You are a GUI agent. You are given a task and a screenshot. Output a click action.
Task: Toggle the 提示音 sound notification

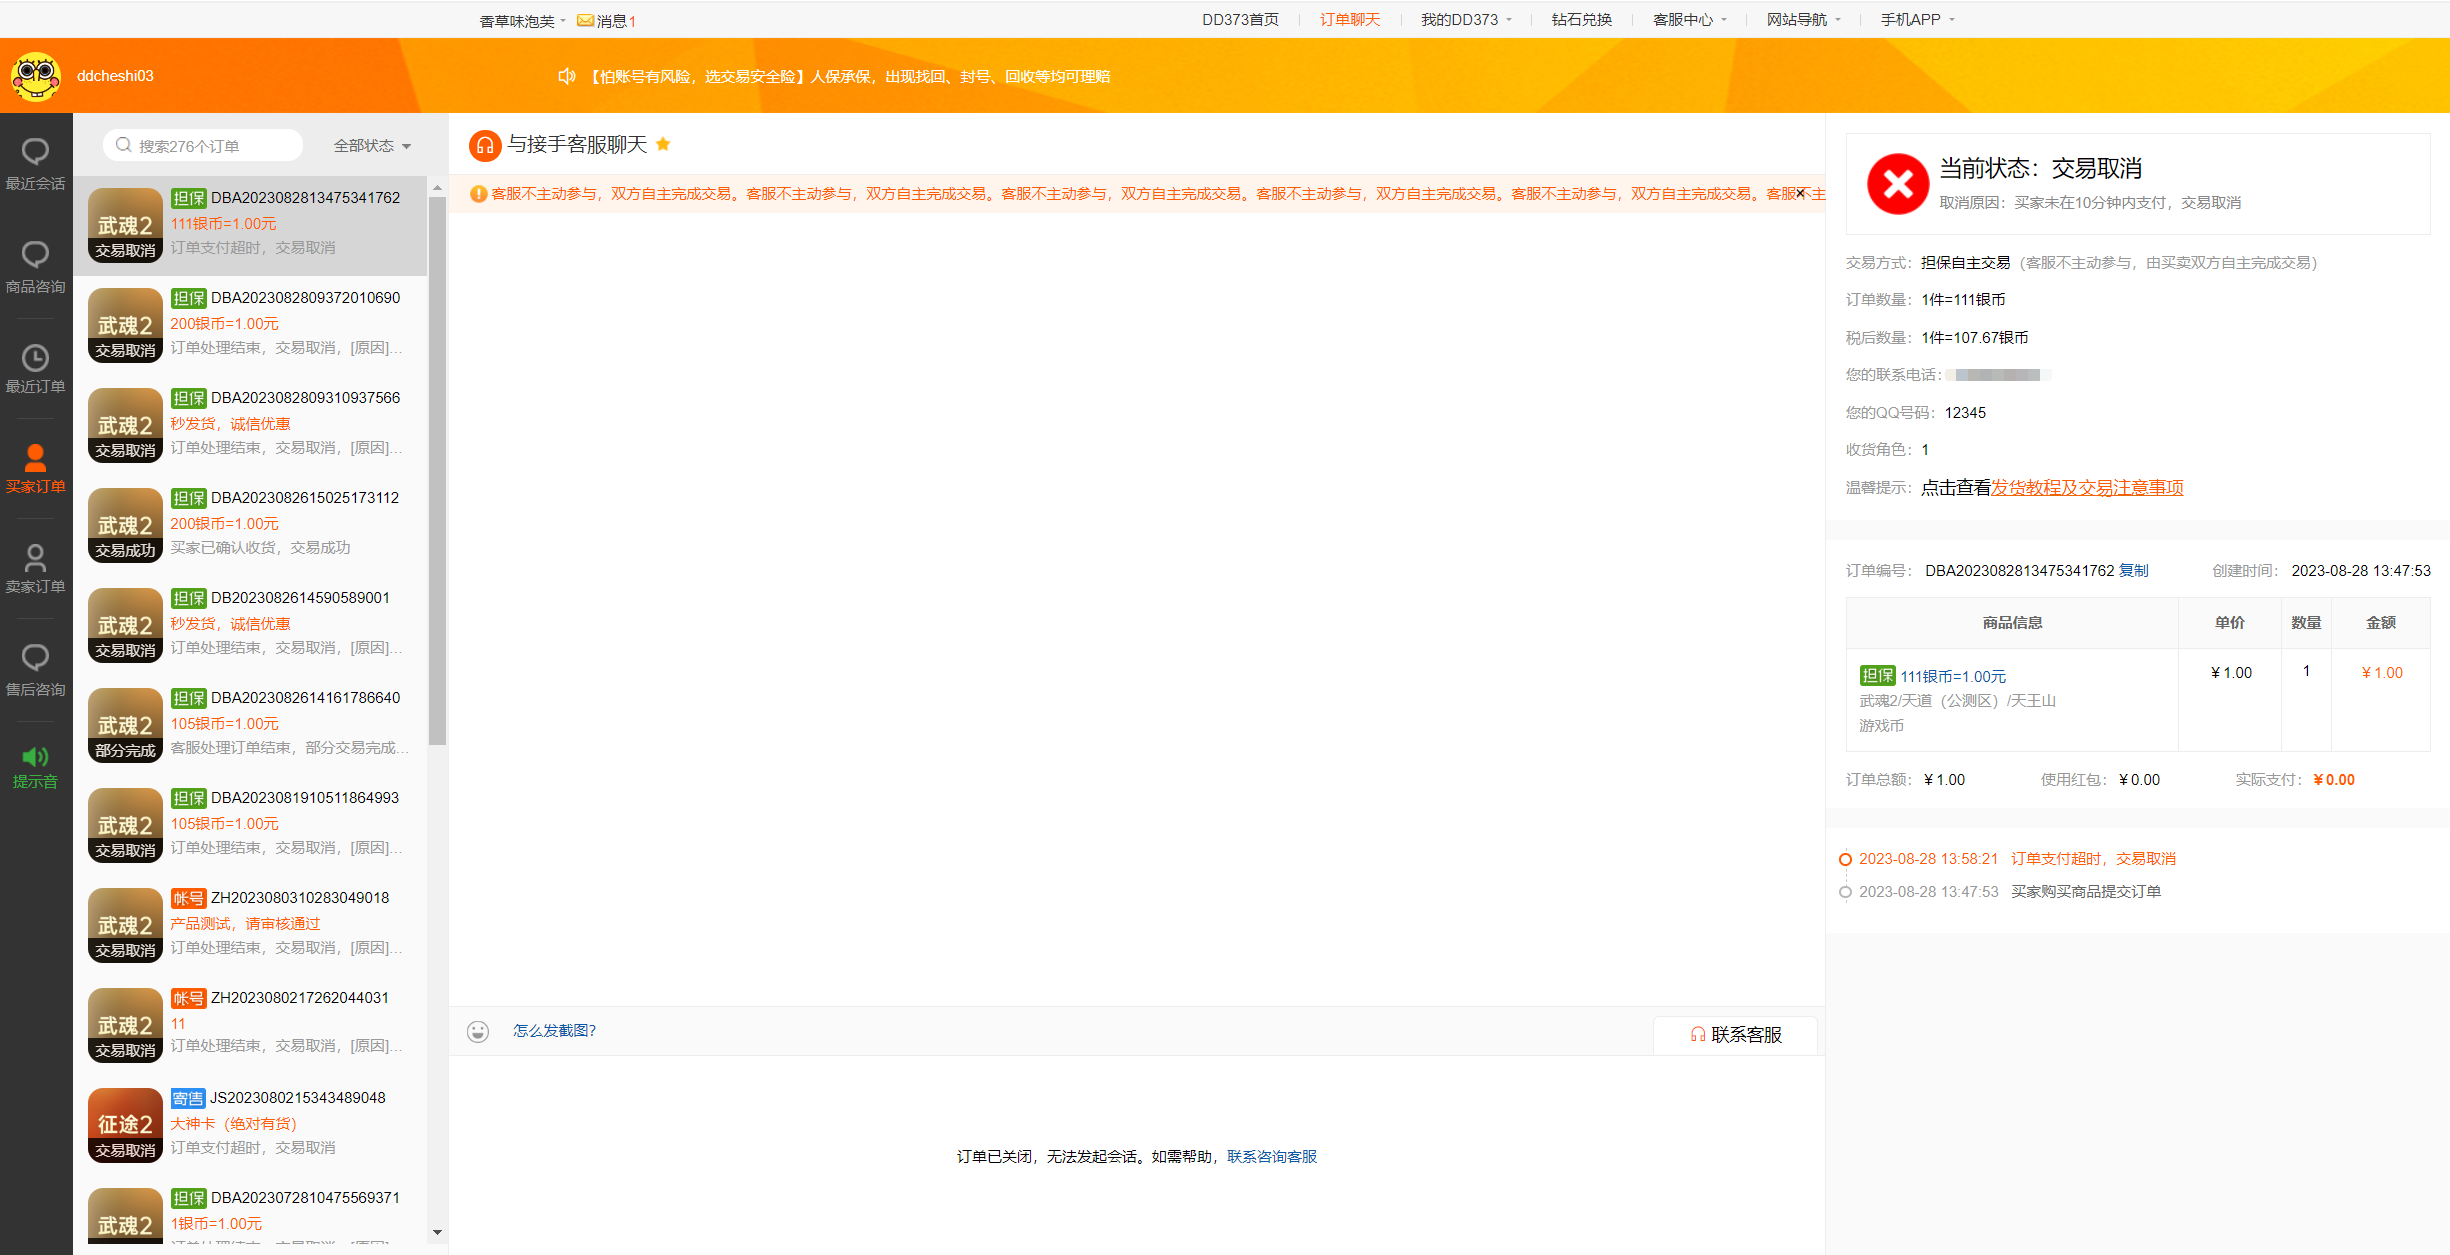pos(35,767)
